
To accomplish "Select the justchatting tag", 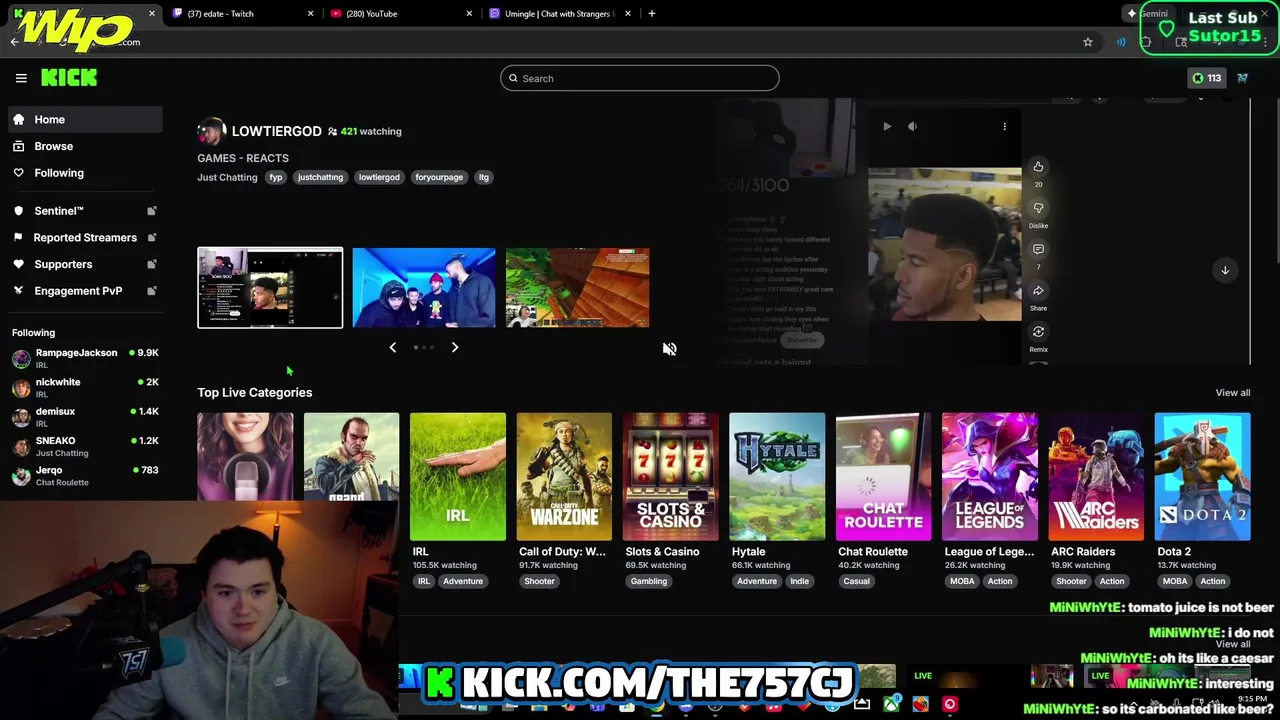I will coord(320,177).
